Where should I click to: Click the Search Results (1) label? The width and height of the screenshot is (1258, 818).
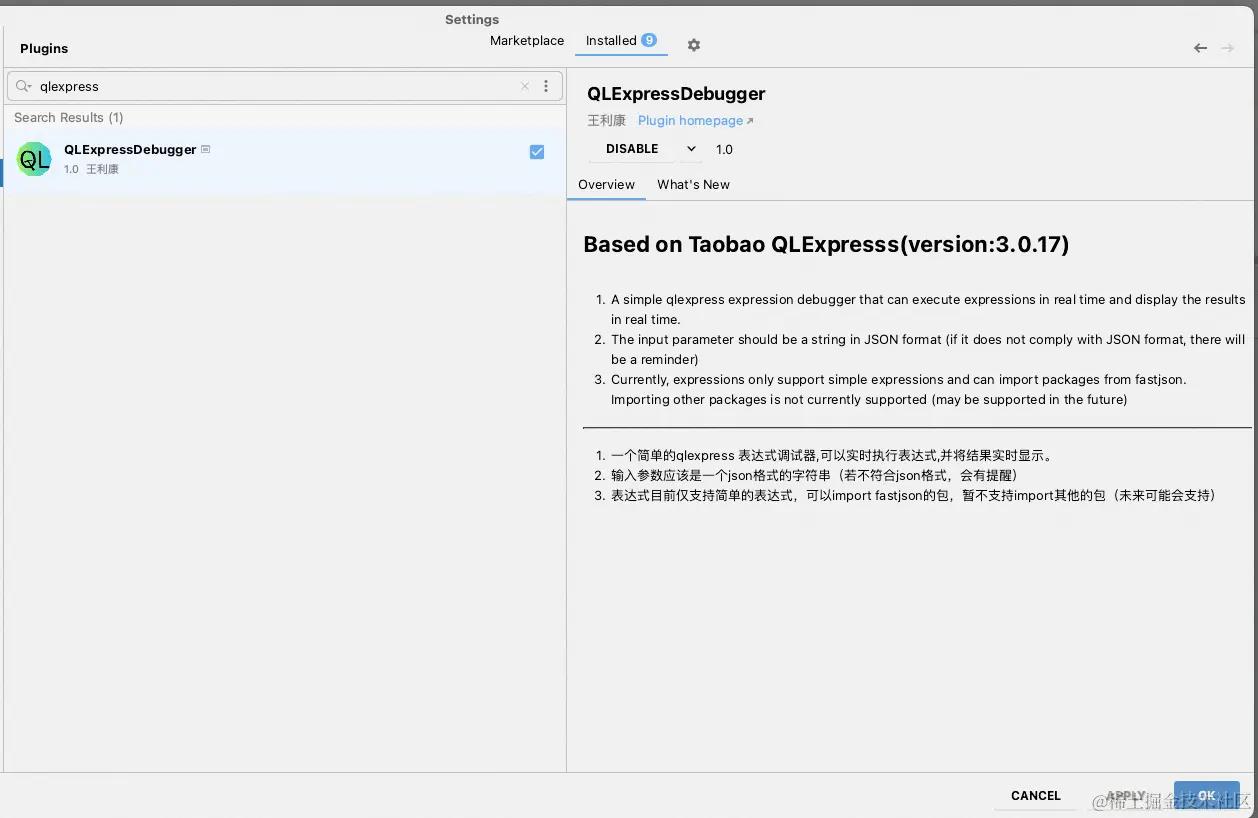[69, 118]
